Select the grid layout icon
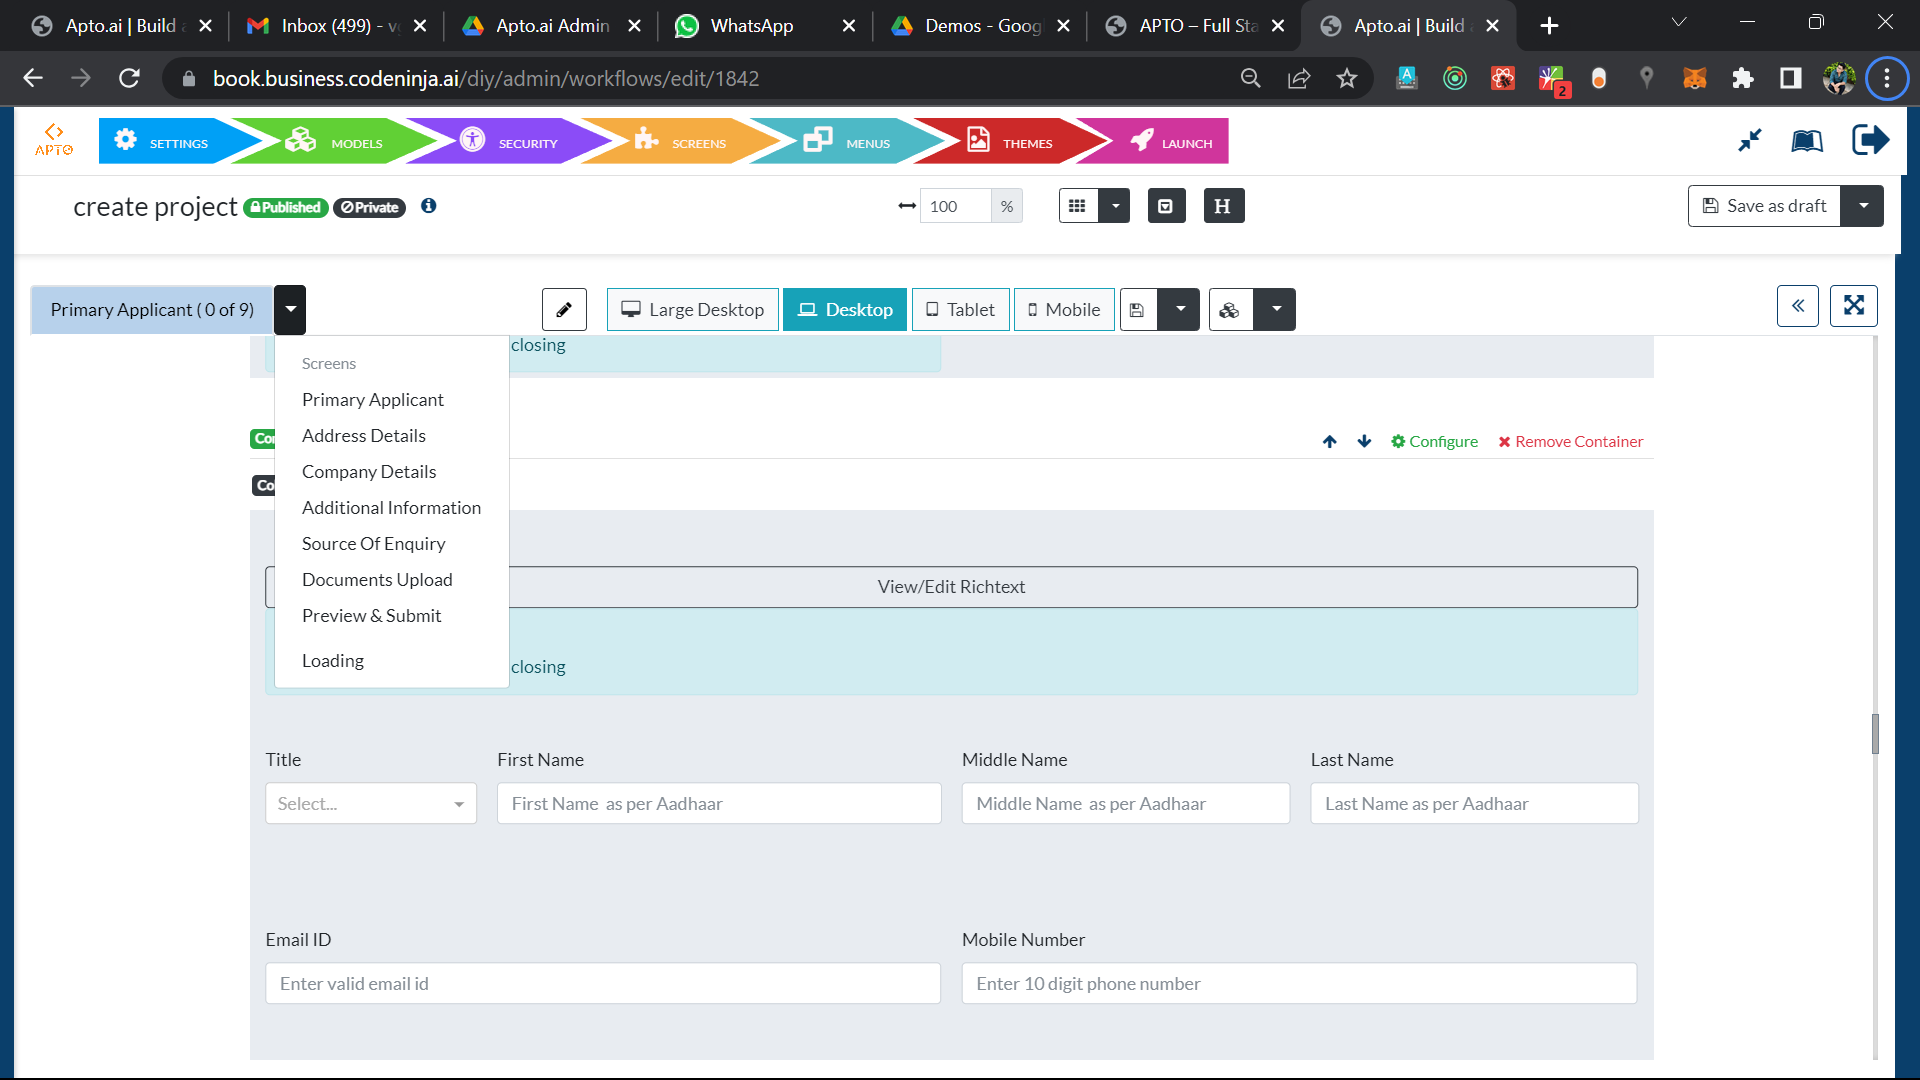The image size is (1920, 1080). coord(1078,205)
